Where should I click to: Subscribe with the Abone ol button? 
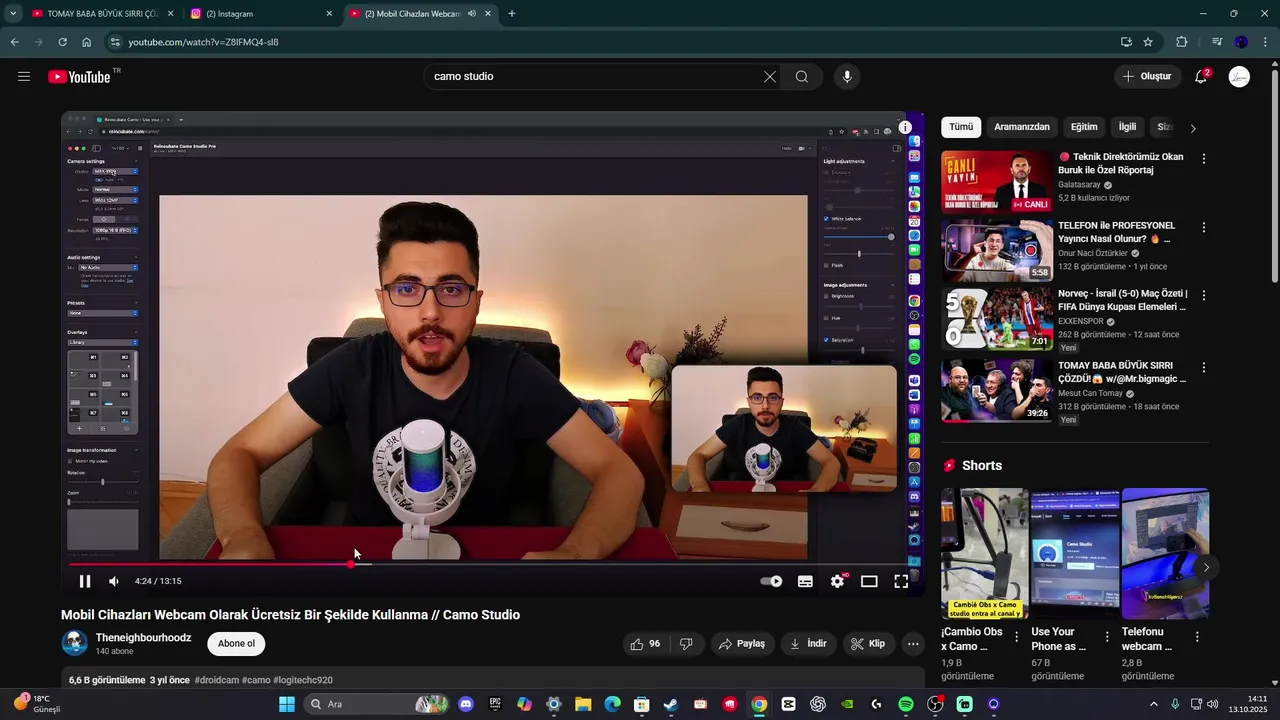(236, 644)
